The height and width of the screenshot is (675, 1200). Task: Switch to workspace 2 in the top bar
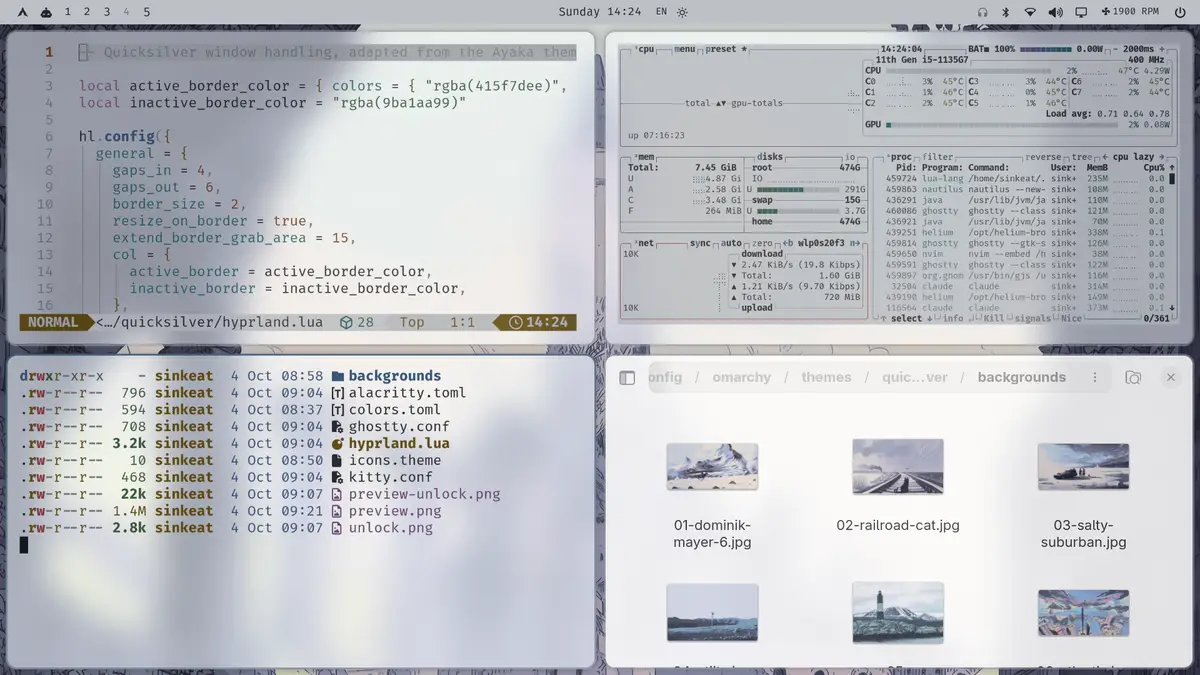[x=87, y=12]
